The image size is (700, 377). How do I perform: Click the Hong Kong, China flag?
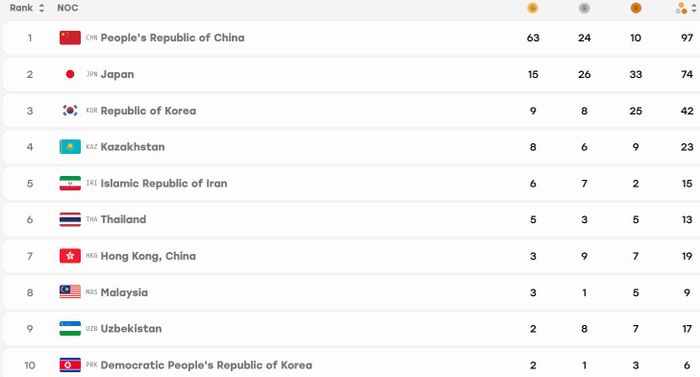(70, 256)
